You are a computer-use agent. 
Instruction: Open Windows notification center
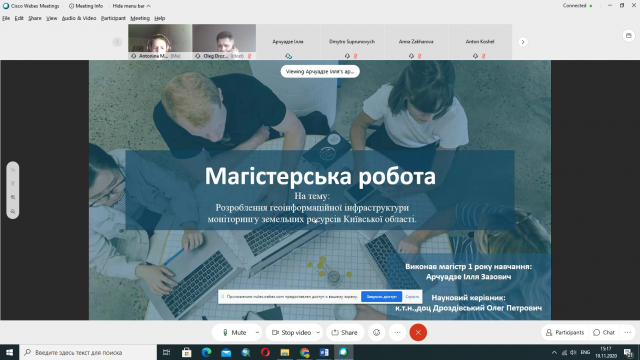coord(629,353)
